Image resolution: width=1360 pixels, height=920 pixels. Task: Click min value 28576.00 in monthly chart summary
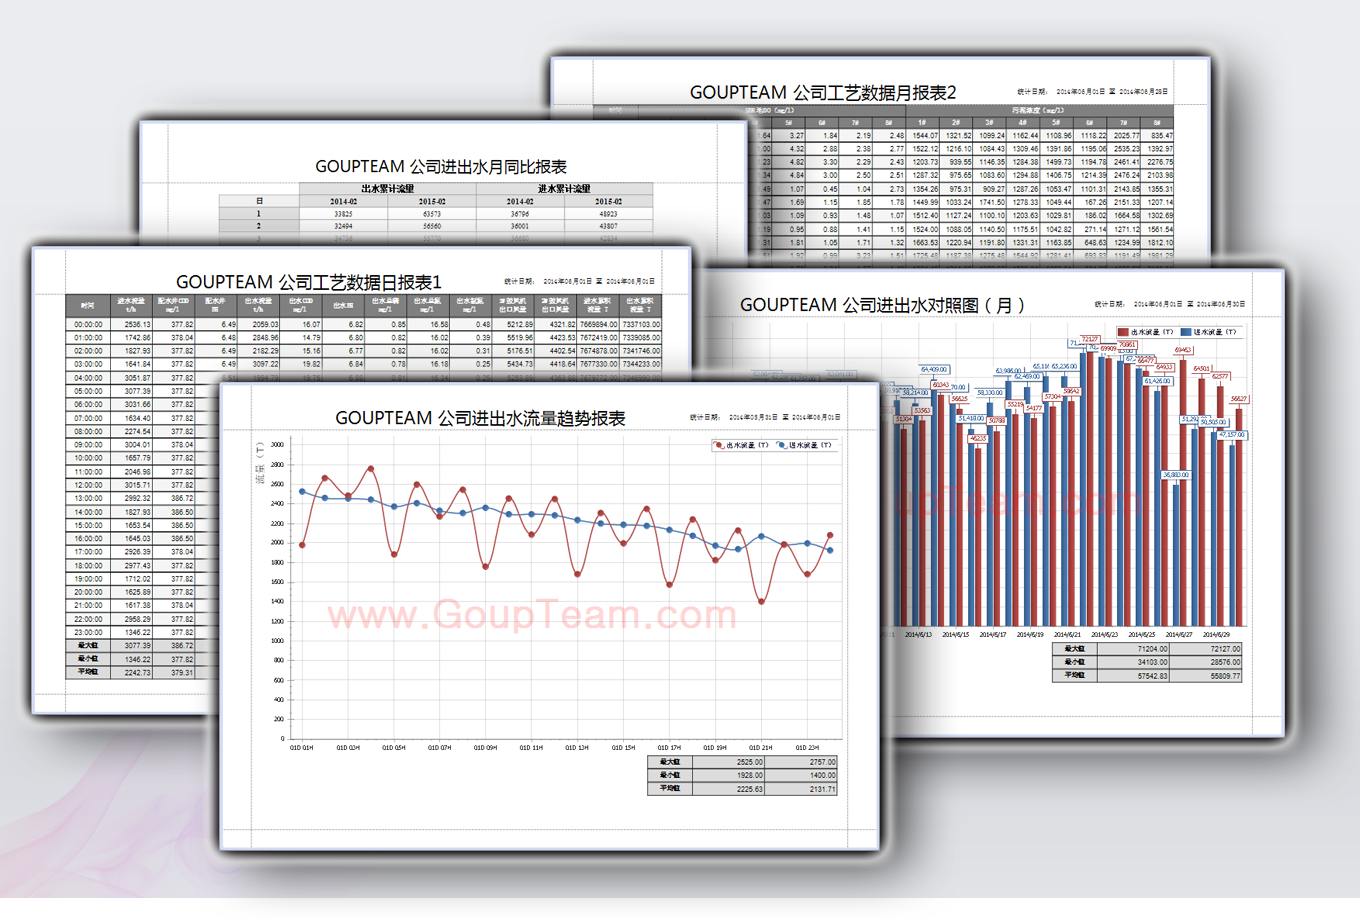tap(1224, 662)
